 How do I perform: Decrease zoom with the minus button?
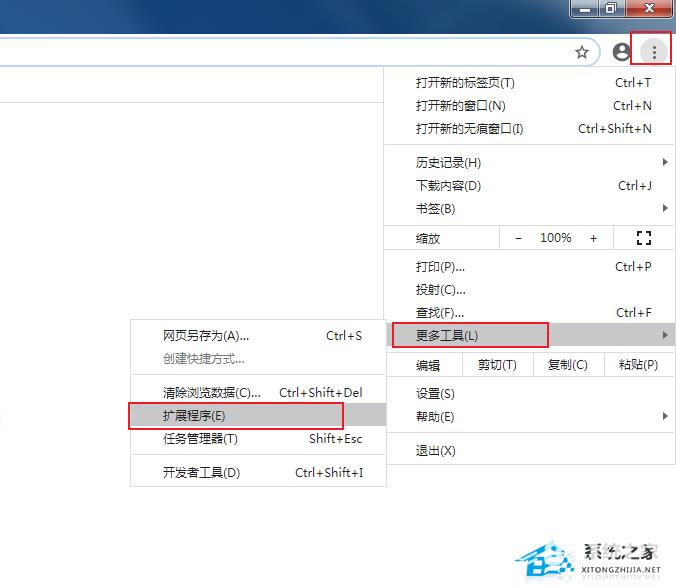point(519,238)
